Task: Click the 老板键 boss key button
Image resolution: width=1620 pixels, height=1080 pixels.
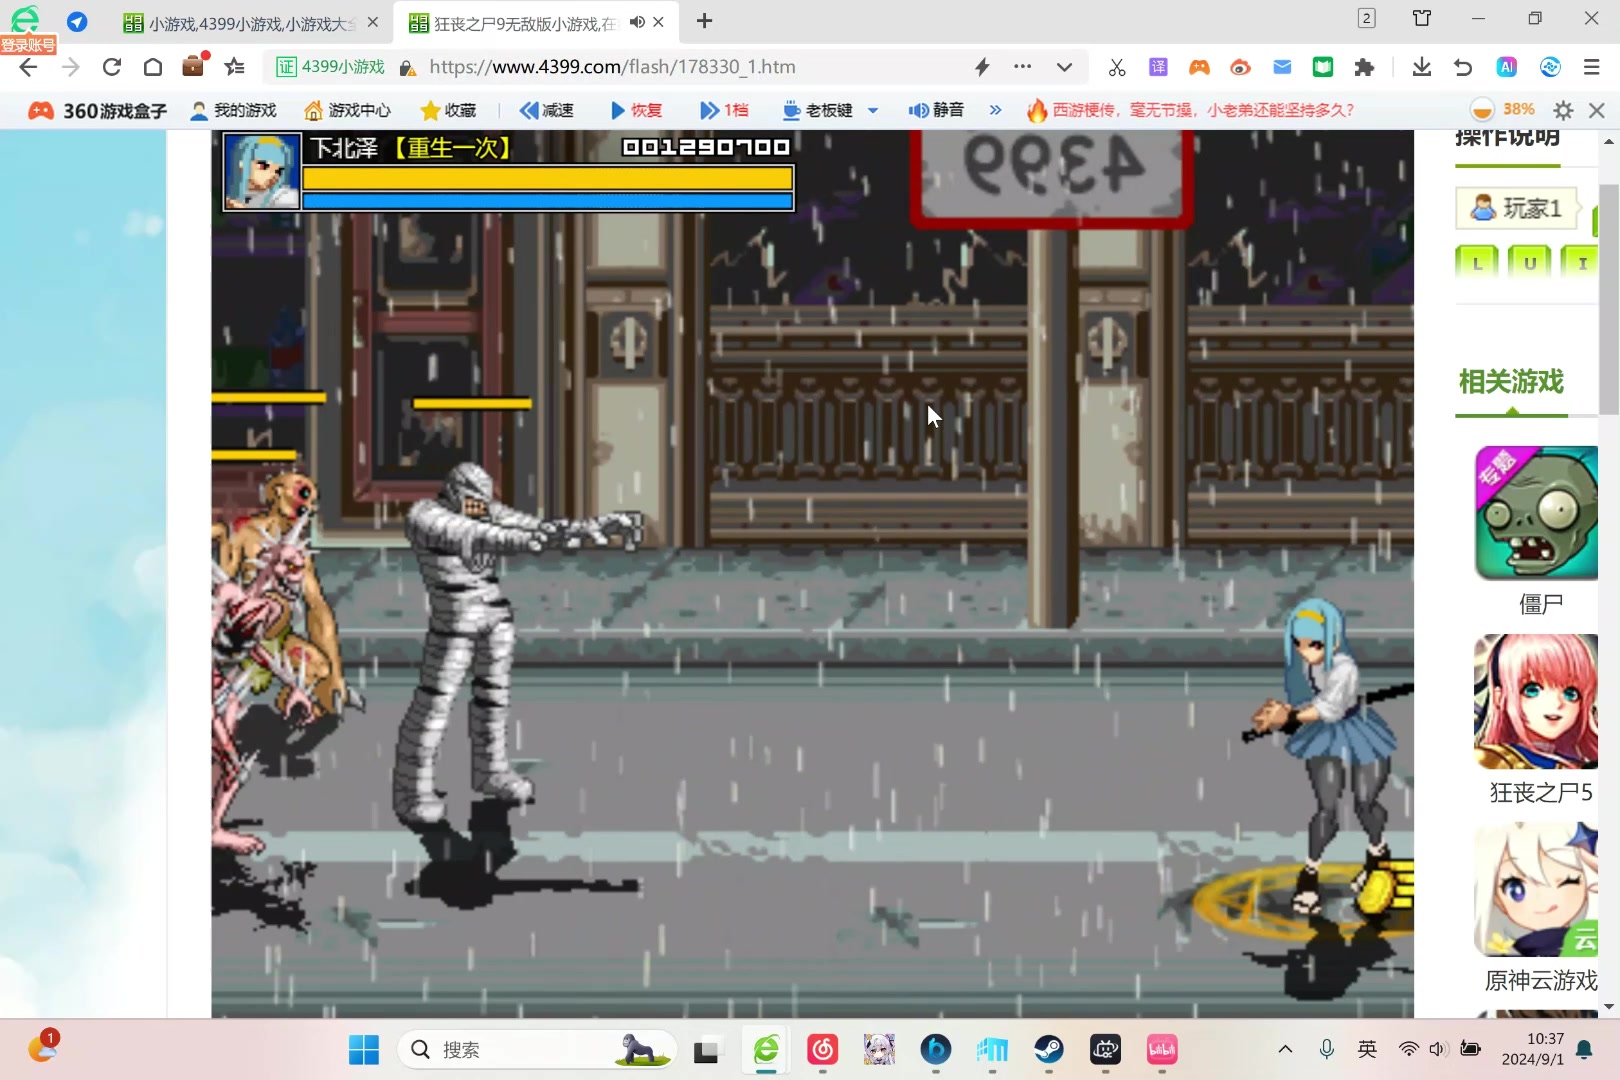Action: (x=818, y=110)
